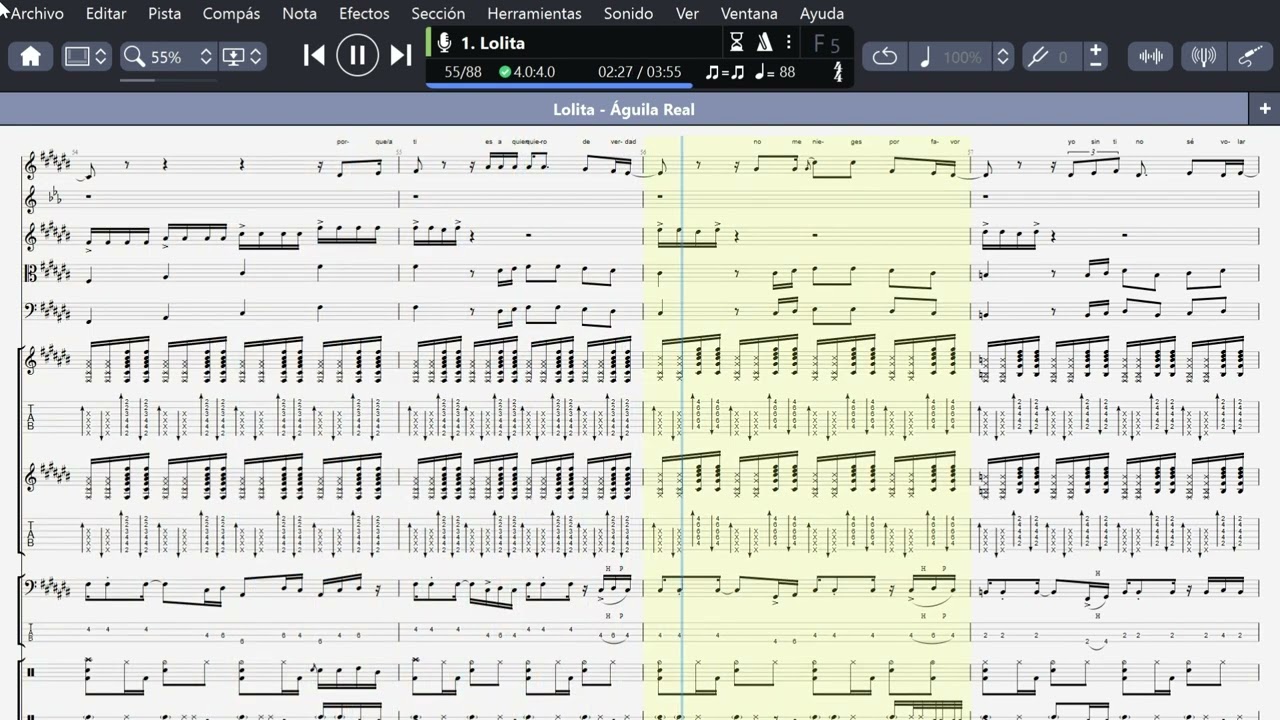Open the audio waveform track tool

point(1151,57)
